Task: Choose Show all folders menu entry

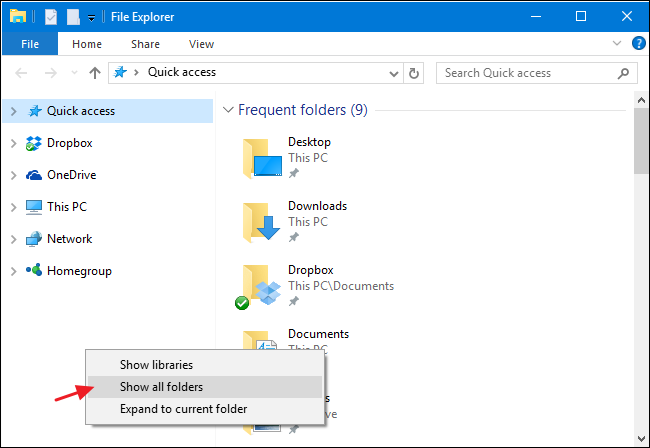Action: pos(161,387)
